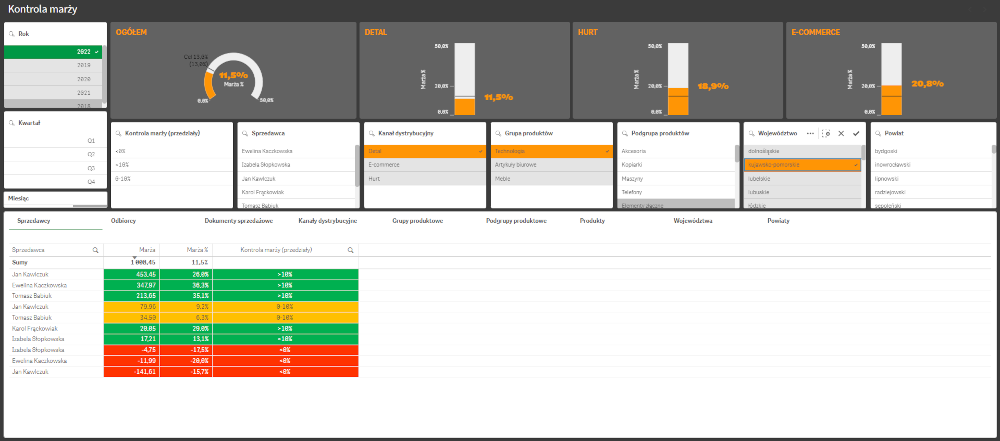Screen dimensions: 1000x441
Task: Choose the <0% margin range filter
Action: click(x=171, y=151)
